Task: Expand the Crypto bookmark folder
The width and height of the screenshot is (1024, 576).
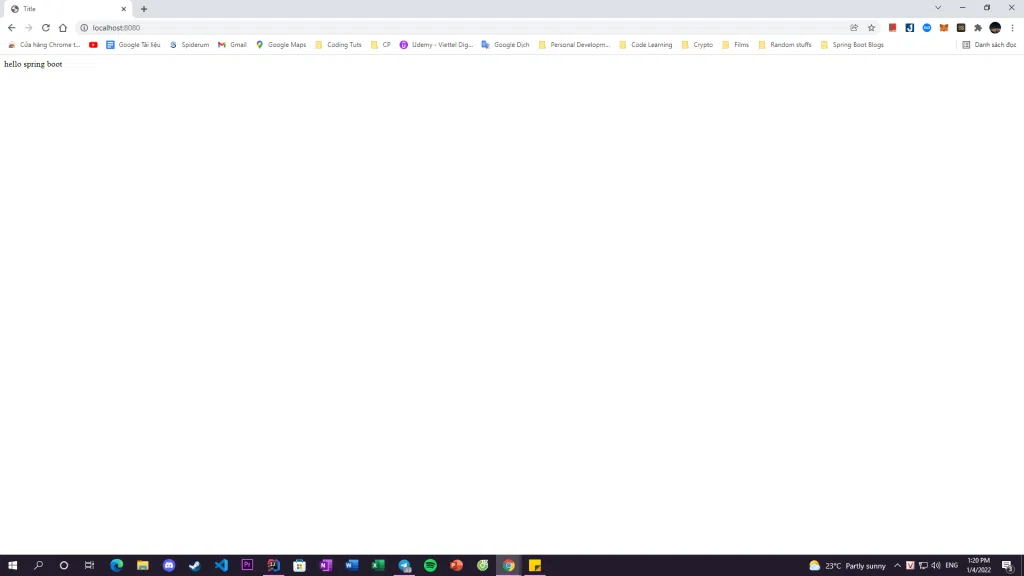Action: coord(697,44)
